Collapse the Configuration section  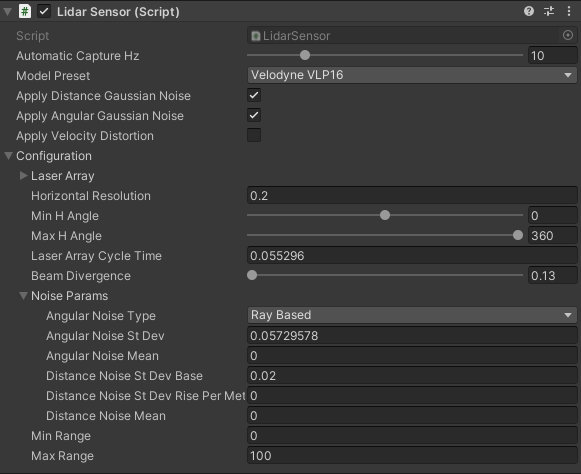pos(9,156)
